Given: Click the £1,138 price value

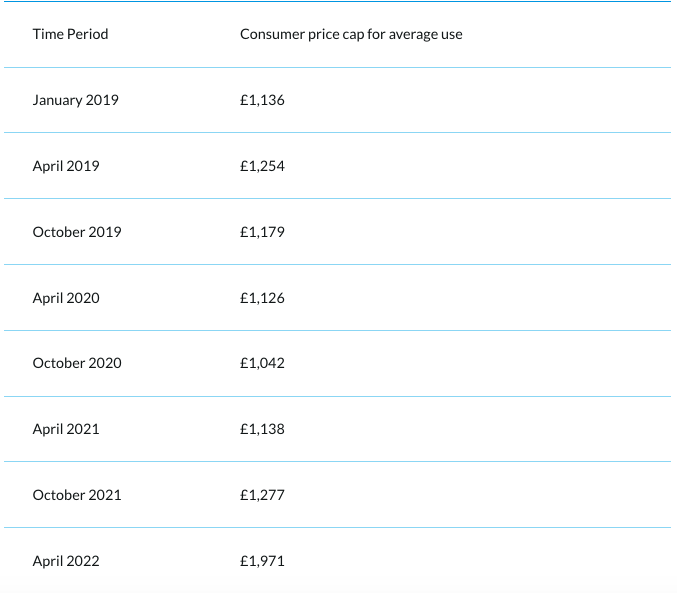Looking at the screenshot, I should 262,429.
